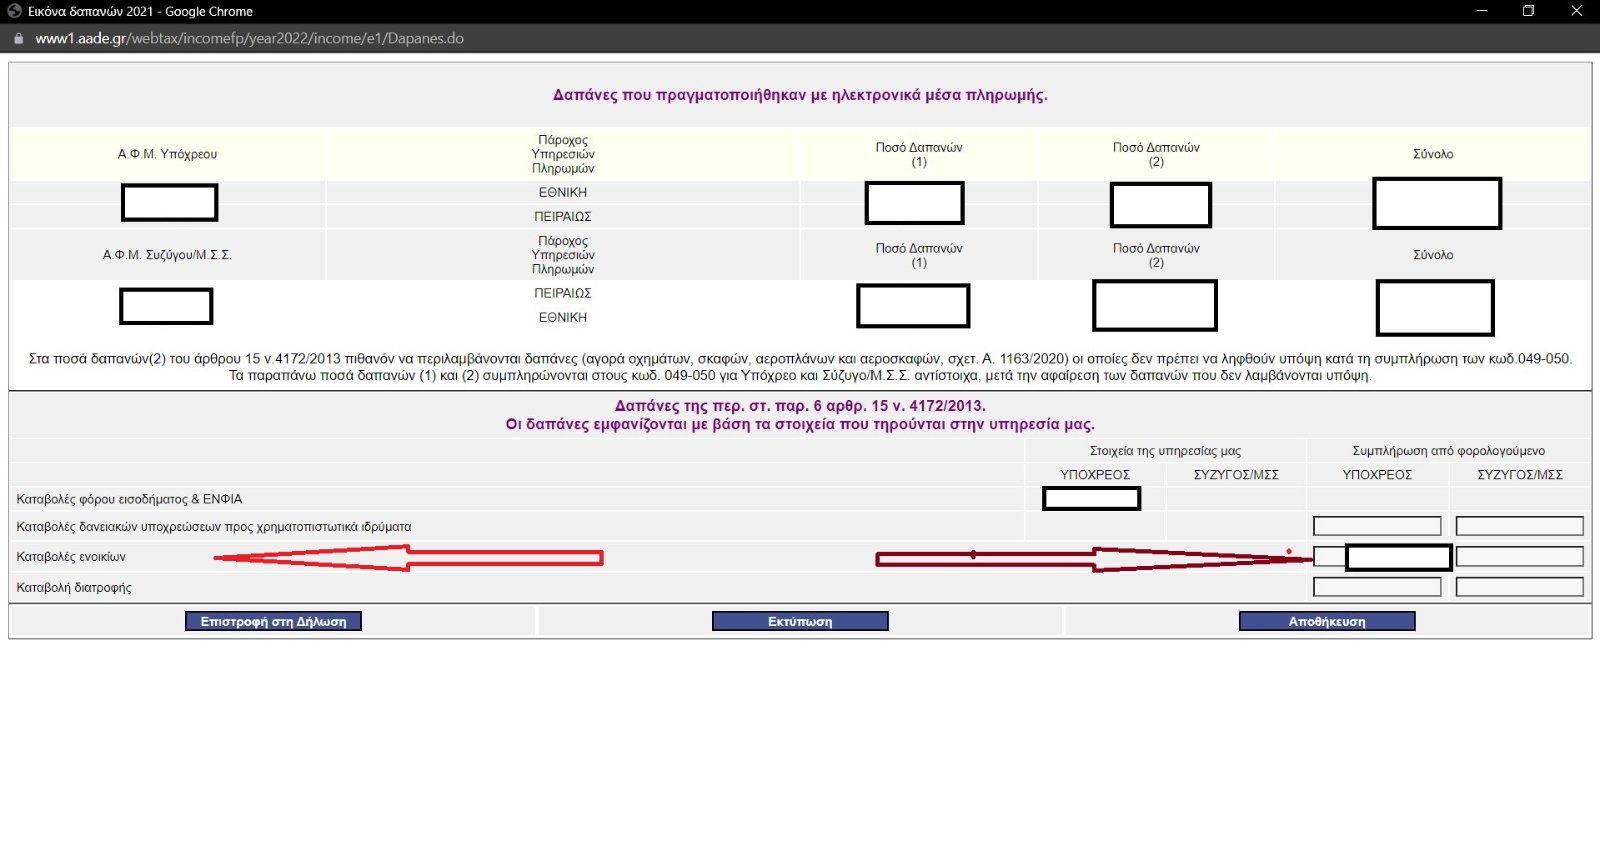Click the purple heading about ηλεκτρονικά μέσα πληρωμής
Image resolution: width=1600 pixels, height=841 pixels.
point(800,95)
